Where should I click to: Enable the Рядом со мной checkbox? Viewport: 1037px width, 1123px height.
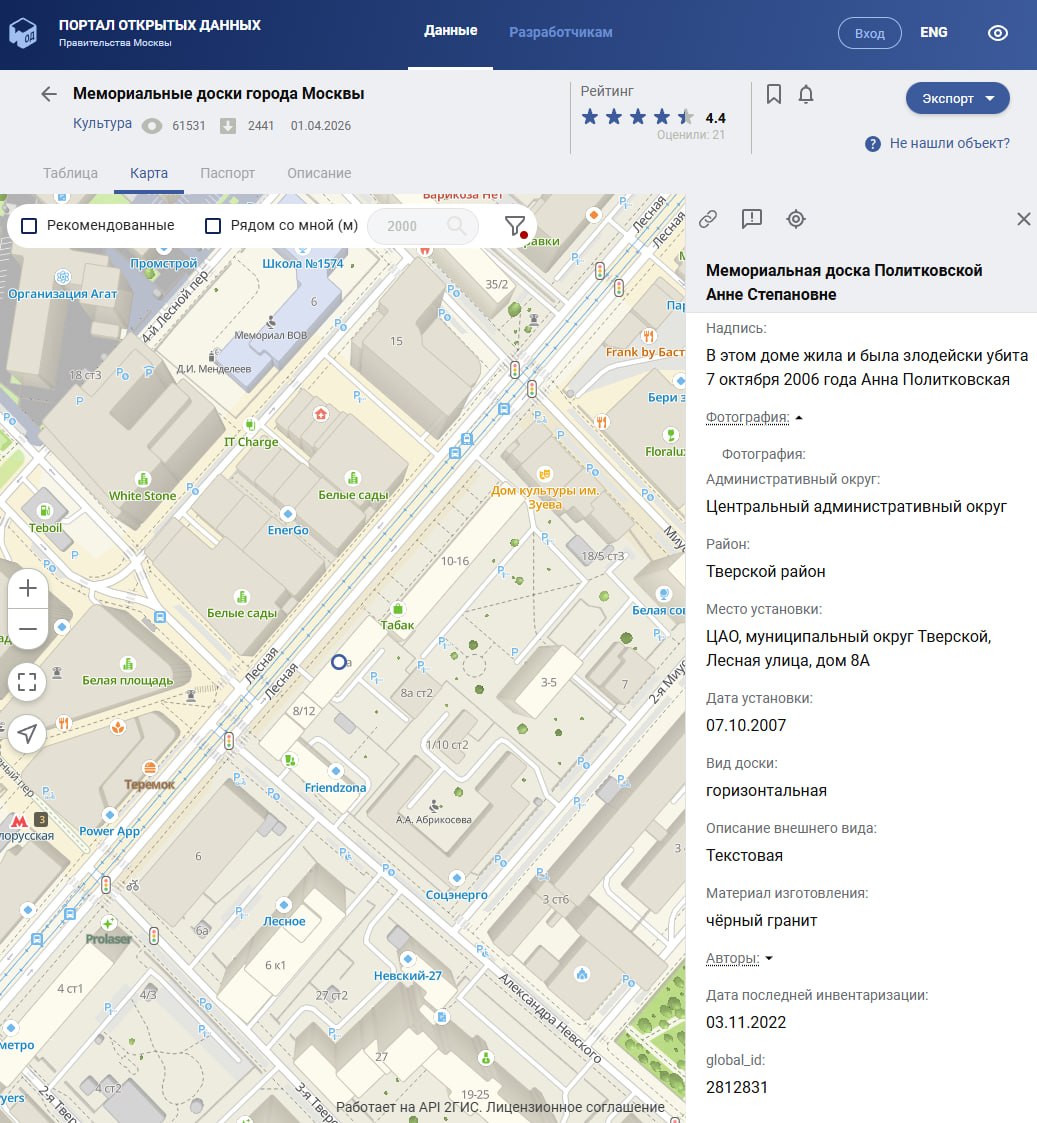coord(213,226)
